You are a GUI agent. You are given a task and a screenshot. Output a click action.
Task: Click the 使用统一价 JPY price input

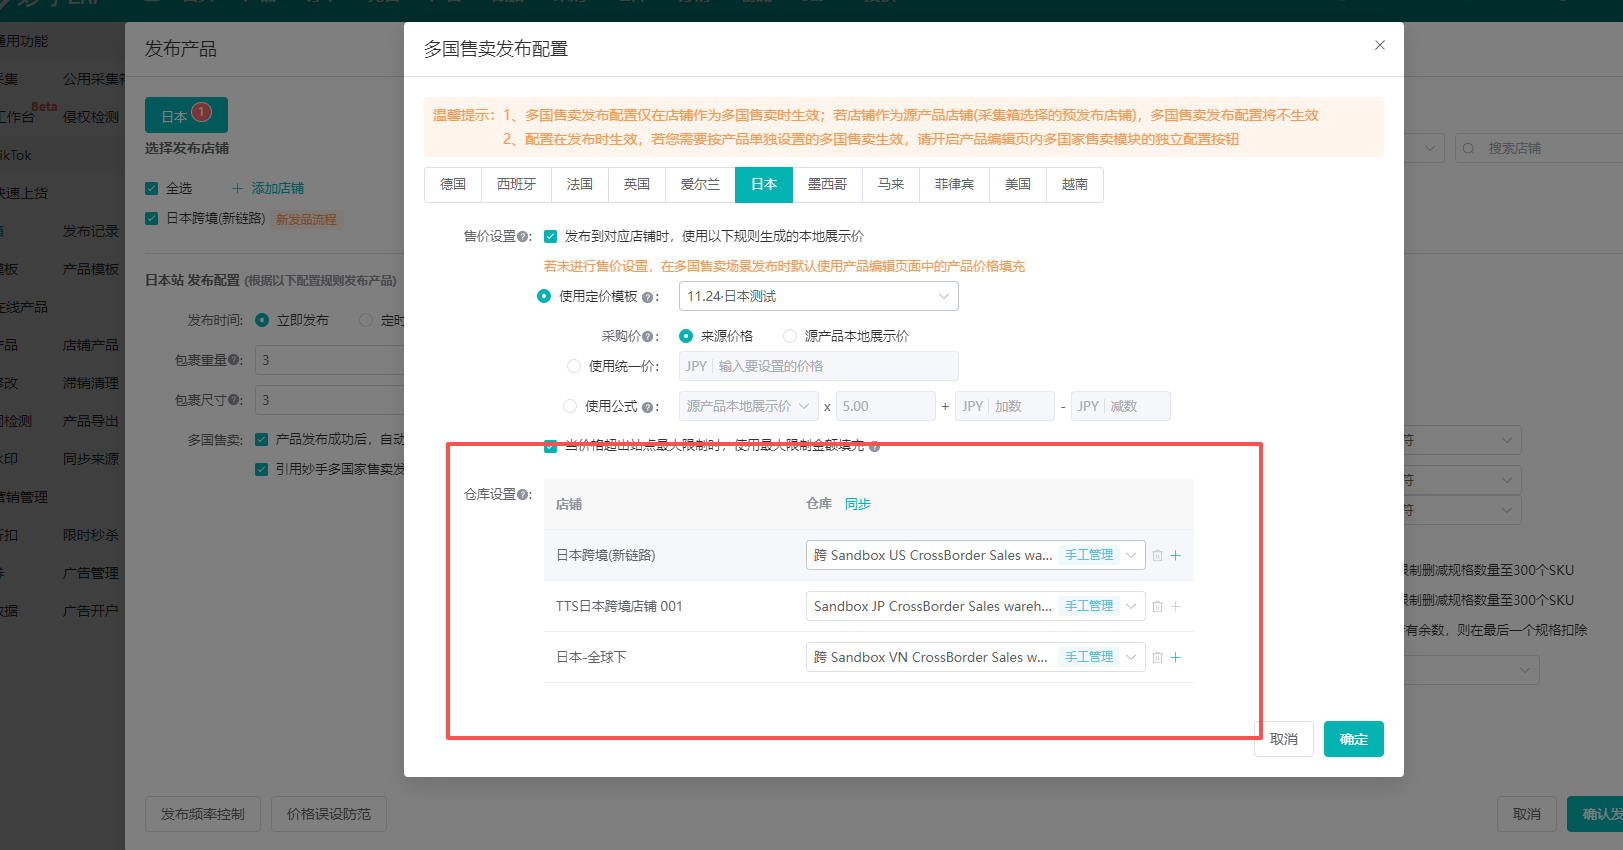(x=819, y=366)
